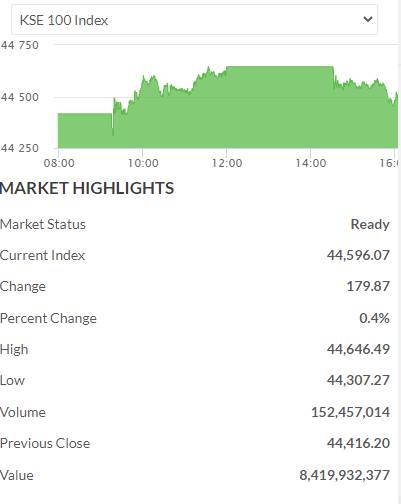Click the Change value 179.87
The image size is (401, 504).
click(x=368, y=286)
